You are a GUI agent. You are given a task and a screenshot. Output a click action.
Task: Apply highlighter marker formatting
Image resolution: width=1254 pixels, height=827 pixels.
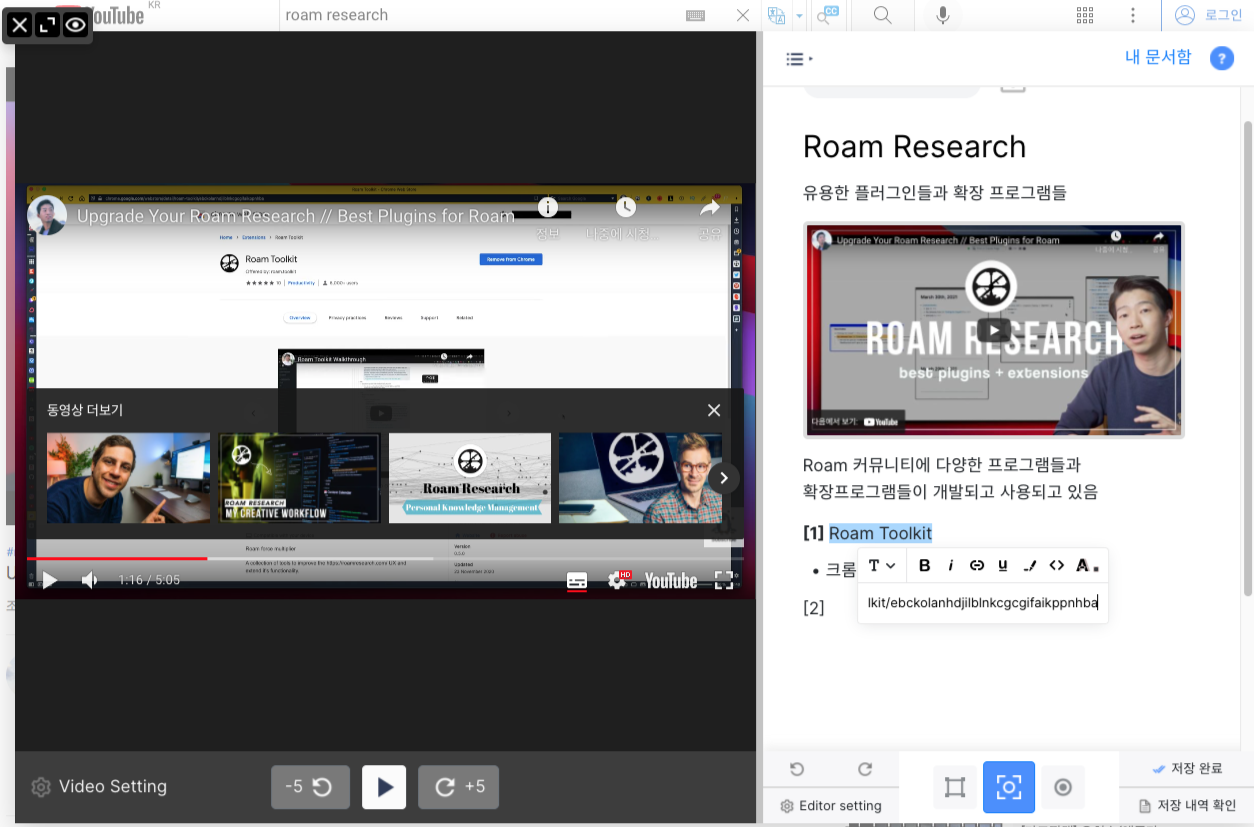coord(1030,566)
